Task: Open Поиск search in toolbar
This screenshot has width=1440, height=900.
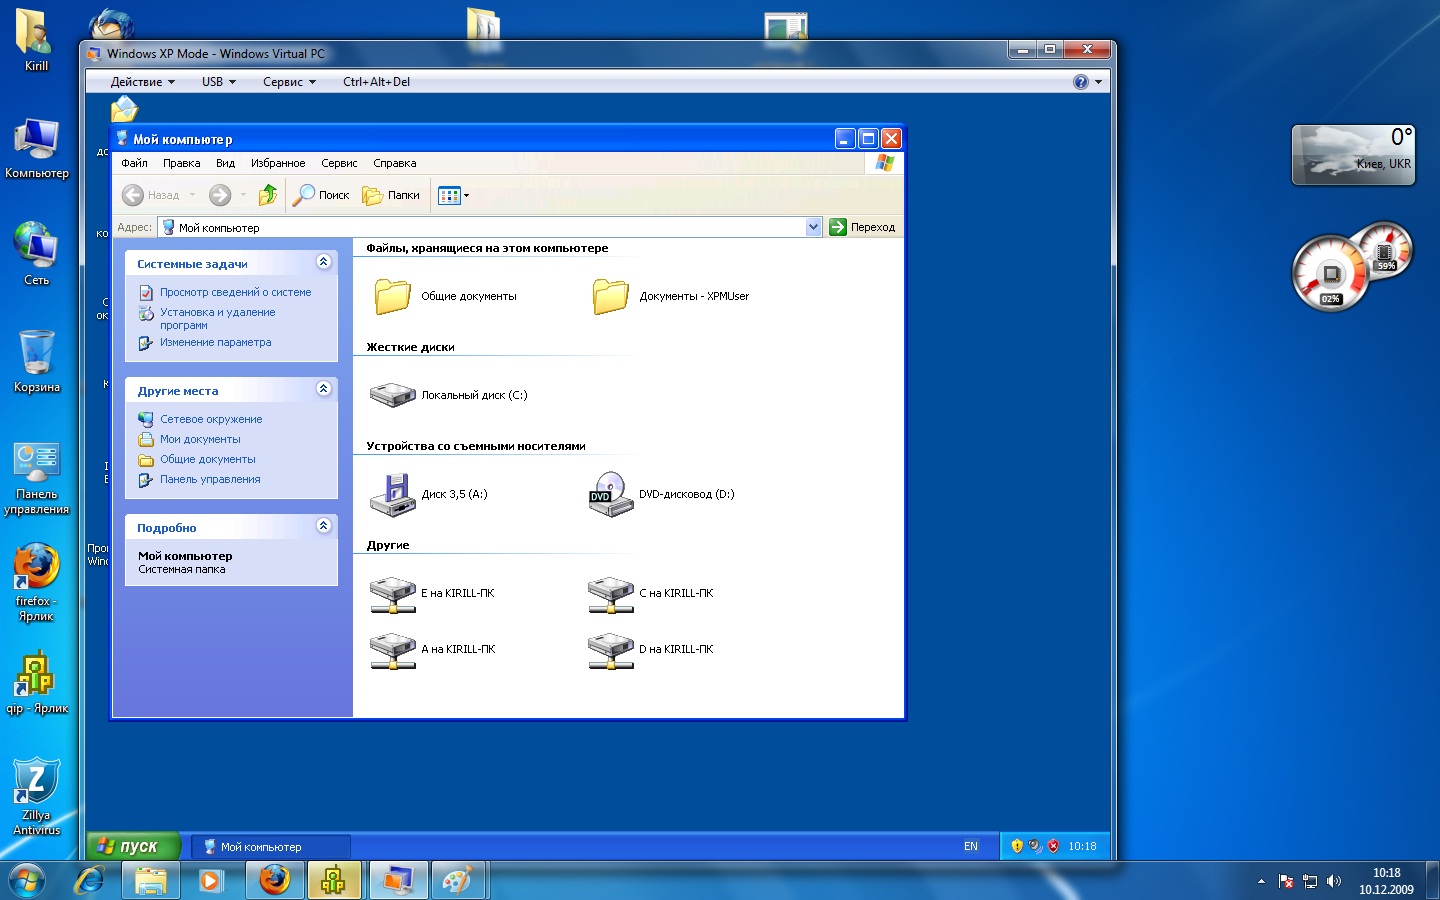Action: pyautogui.click(x=321, y=195)
